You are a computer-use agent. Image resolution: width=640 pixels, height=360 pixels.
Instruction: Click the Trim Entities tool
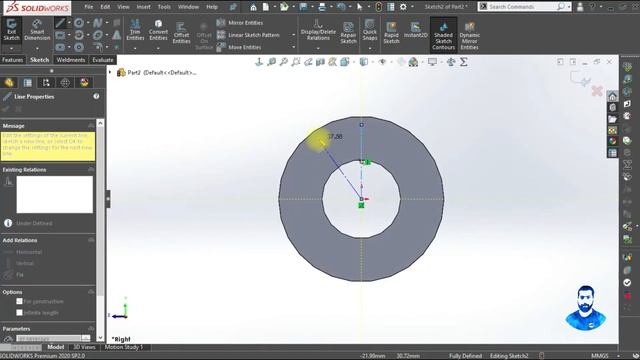coord(135,30)
